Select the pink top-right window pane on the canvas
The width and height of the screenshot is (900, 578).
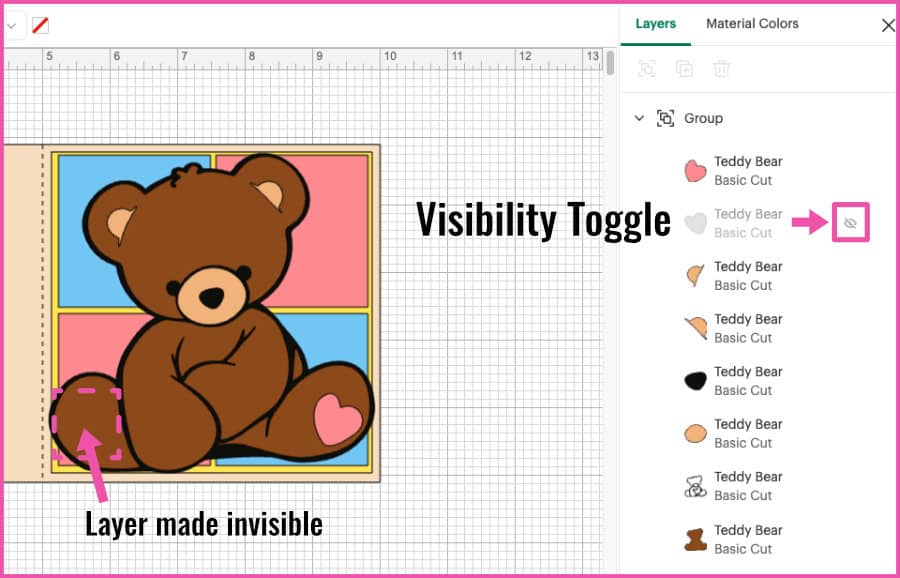point(339,230)
